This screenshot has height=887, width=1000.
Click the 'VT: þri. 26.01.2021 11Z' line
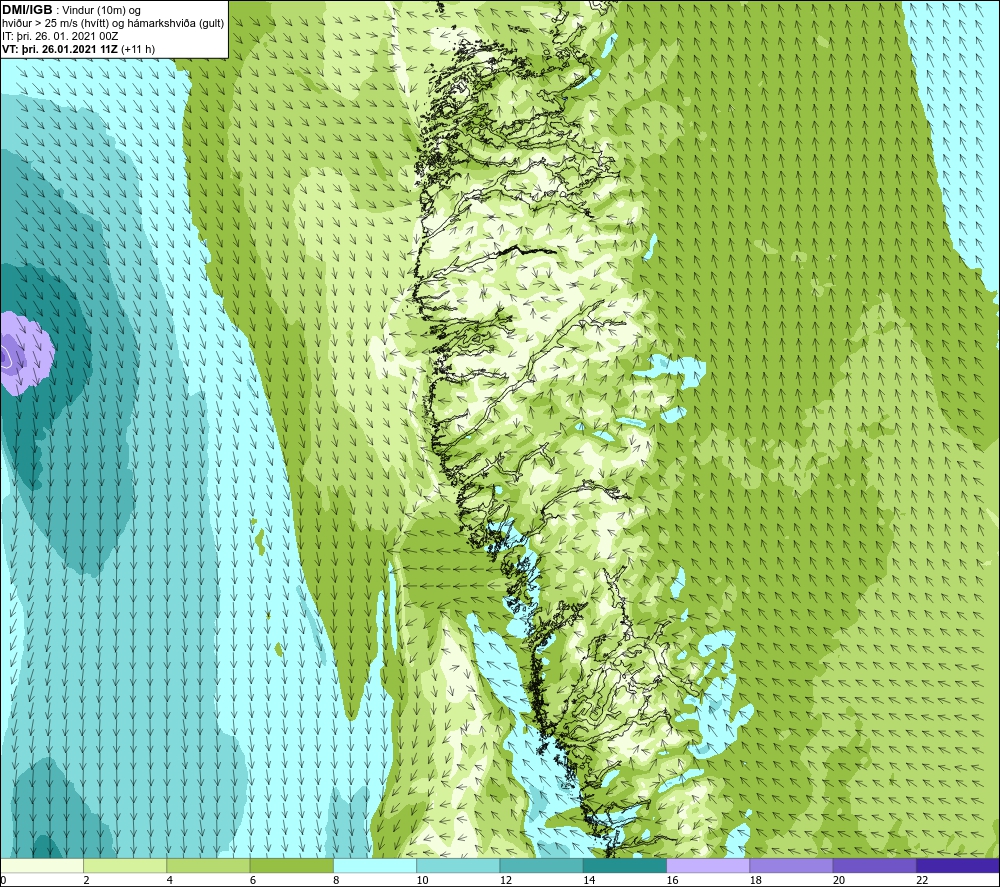click(60, 49)
